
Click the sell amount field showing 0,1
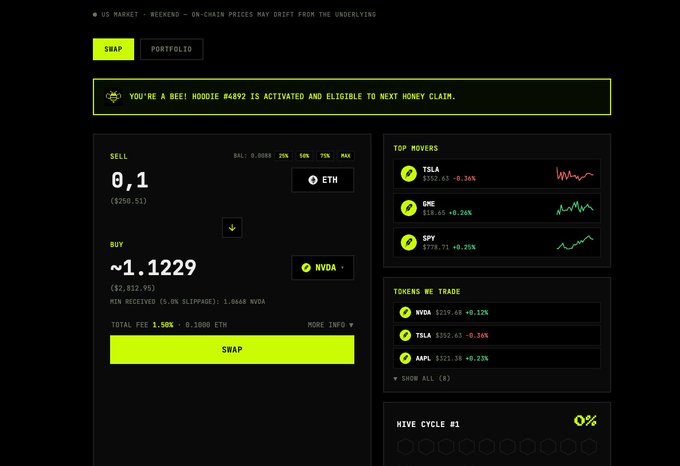pos(130,180)
